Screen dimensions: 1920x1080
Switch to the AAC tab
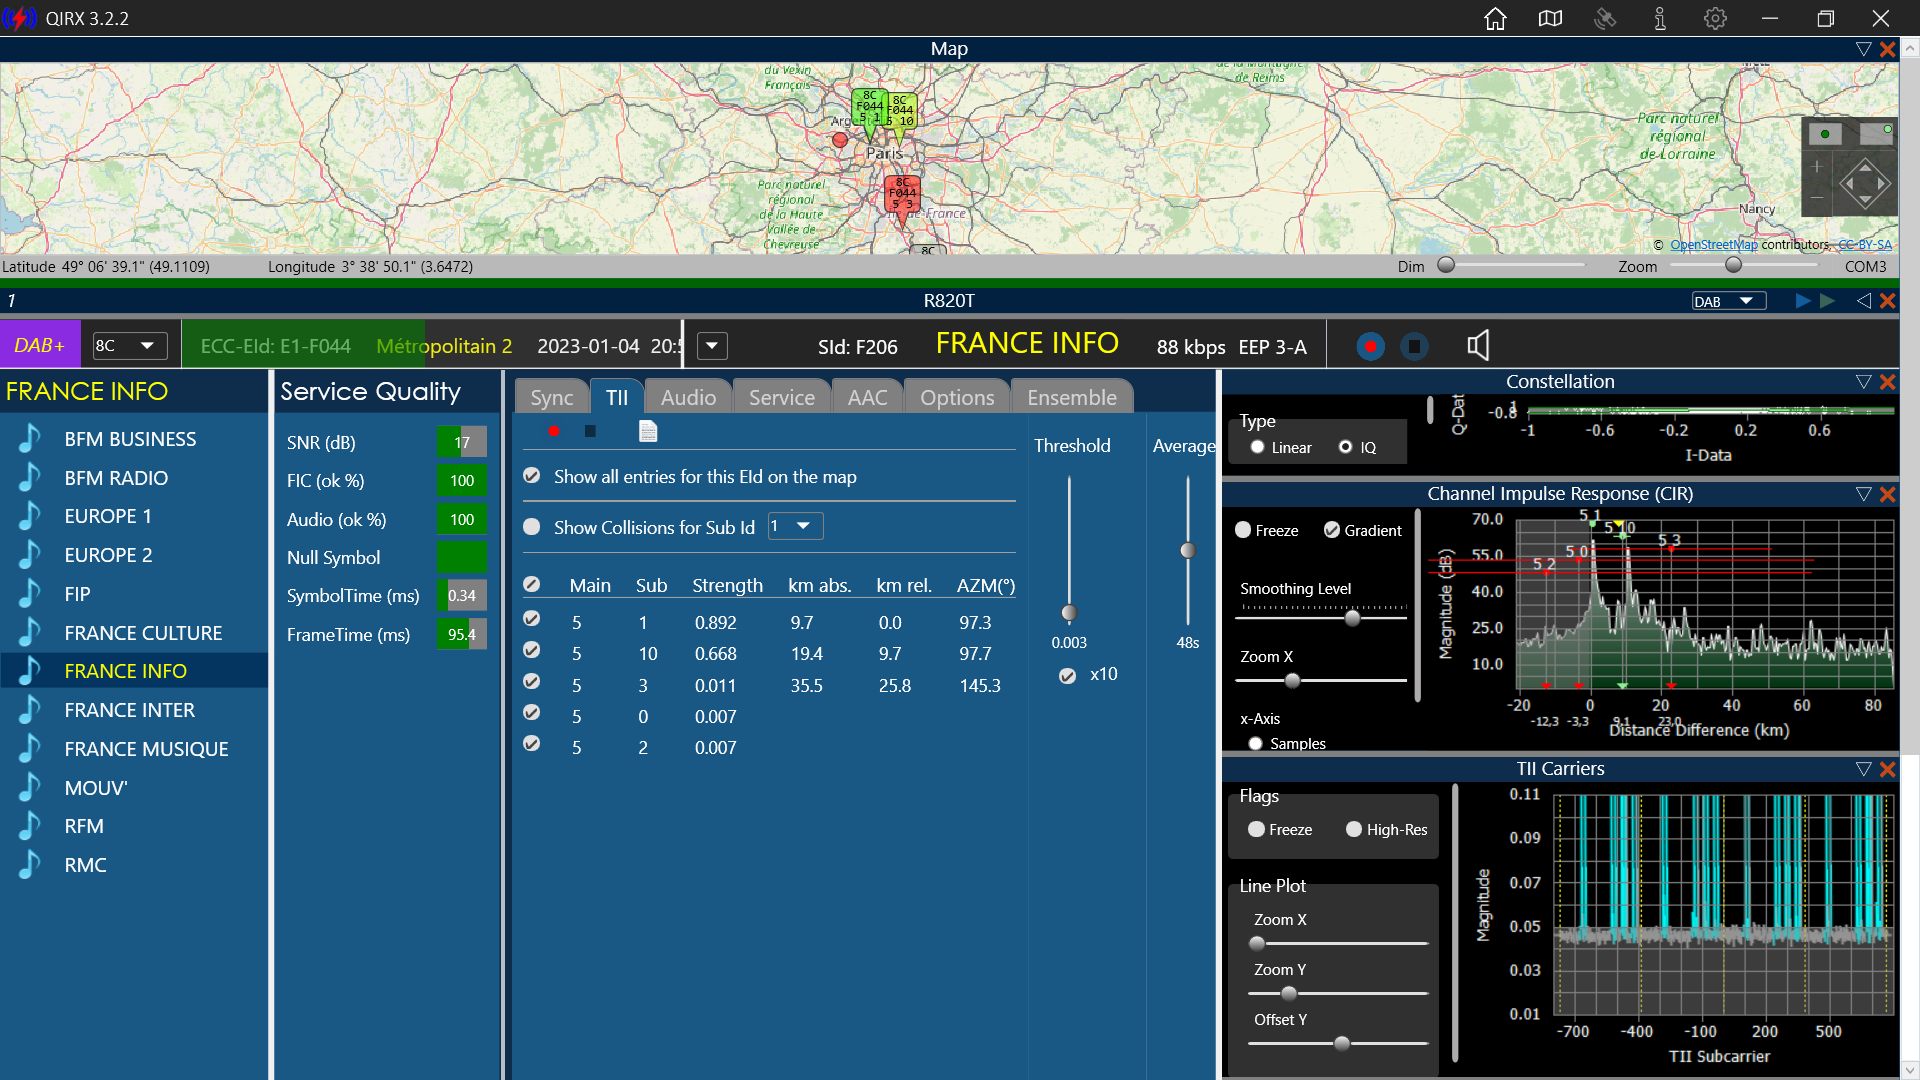(x=868, y=397)
